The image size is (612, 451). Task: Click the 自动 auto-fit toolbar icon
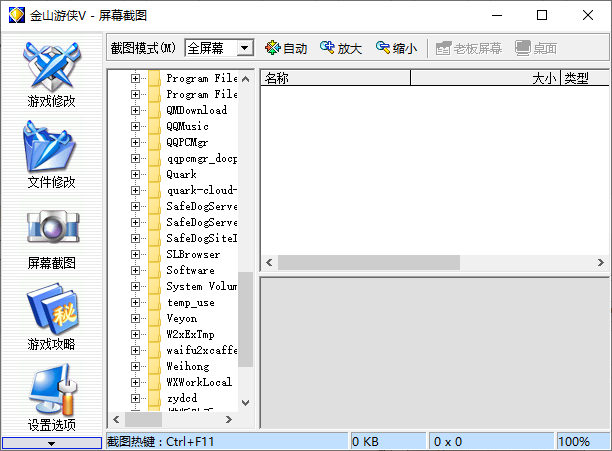[272, 48]
